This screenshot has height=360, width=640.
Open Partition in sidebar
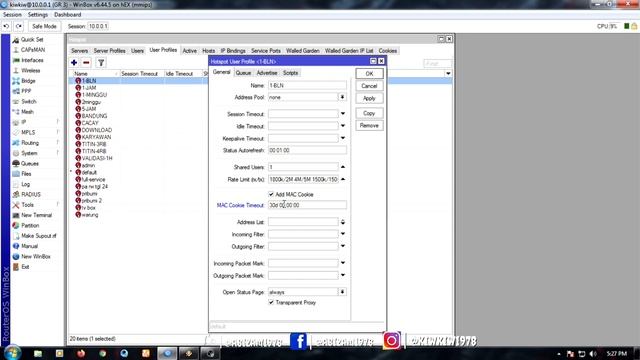pos(30,225)
